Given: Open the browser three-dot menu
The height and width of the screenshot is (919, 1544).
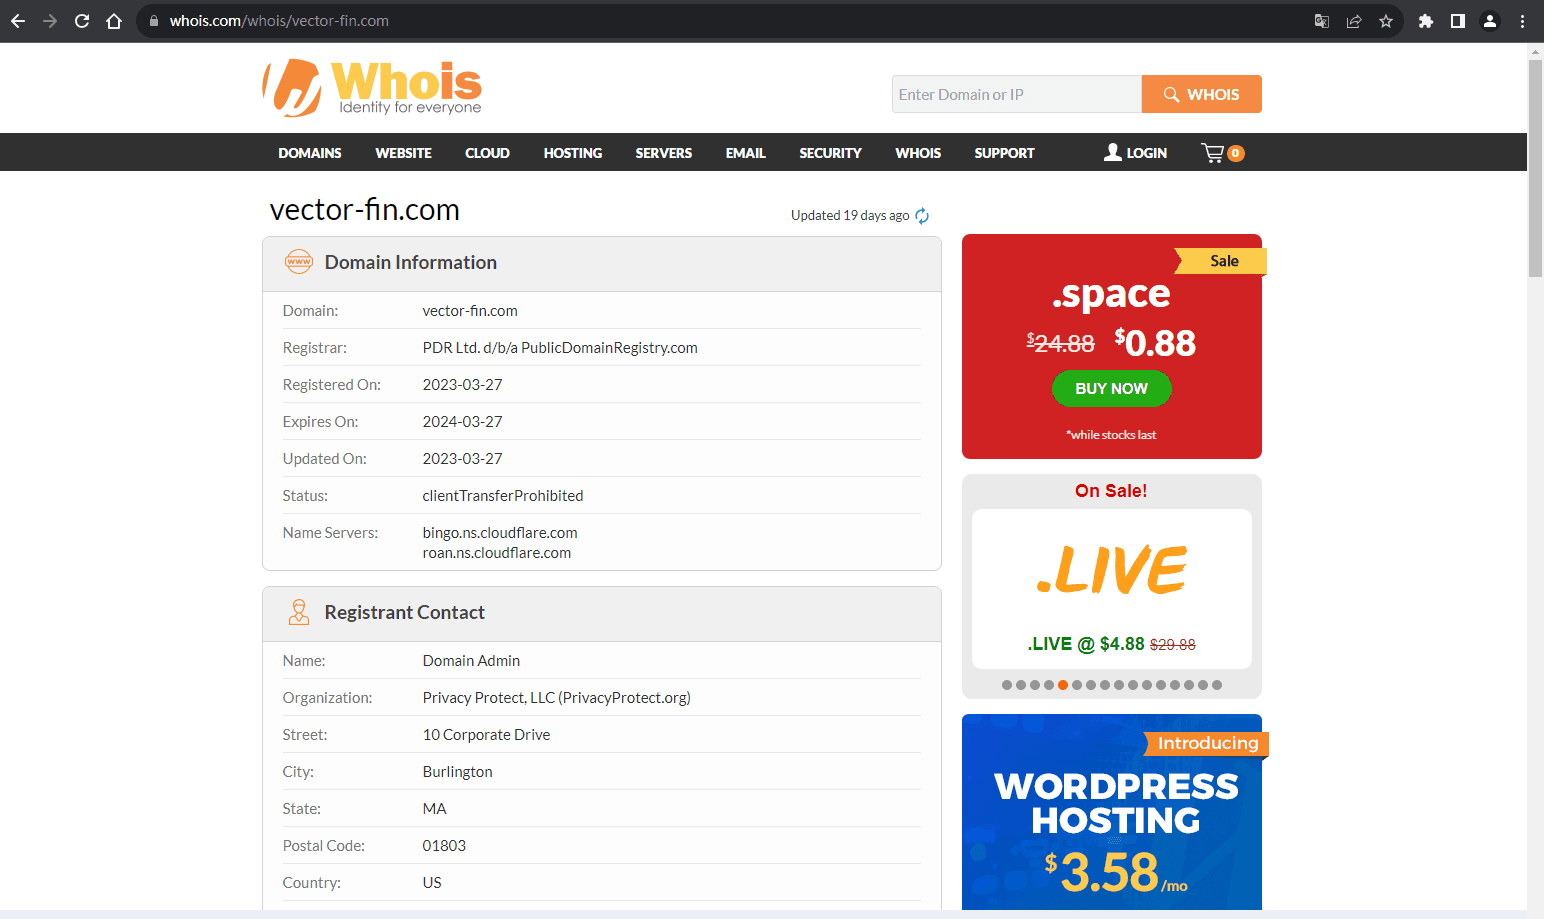Looking at the screenshot, I should click(x=1522, y=21).
